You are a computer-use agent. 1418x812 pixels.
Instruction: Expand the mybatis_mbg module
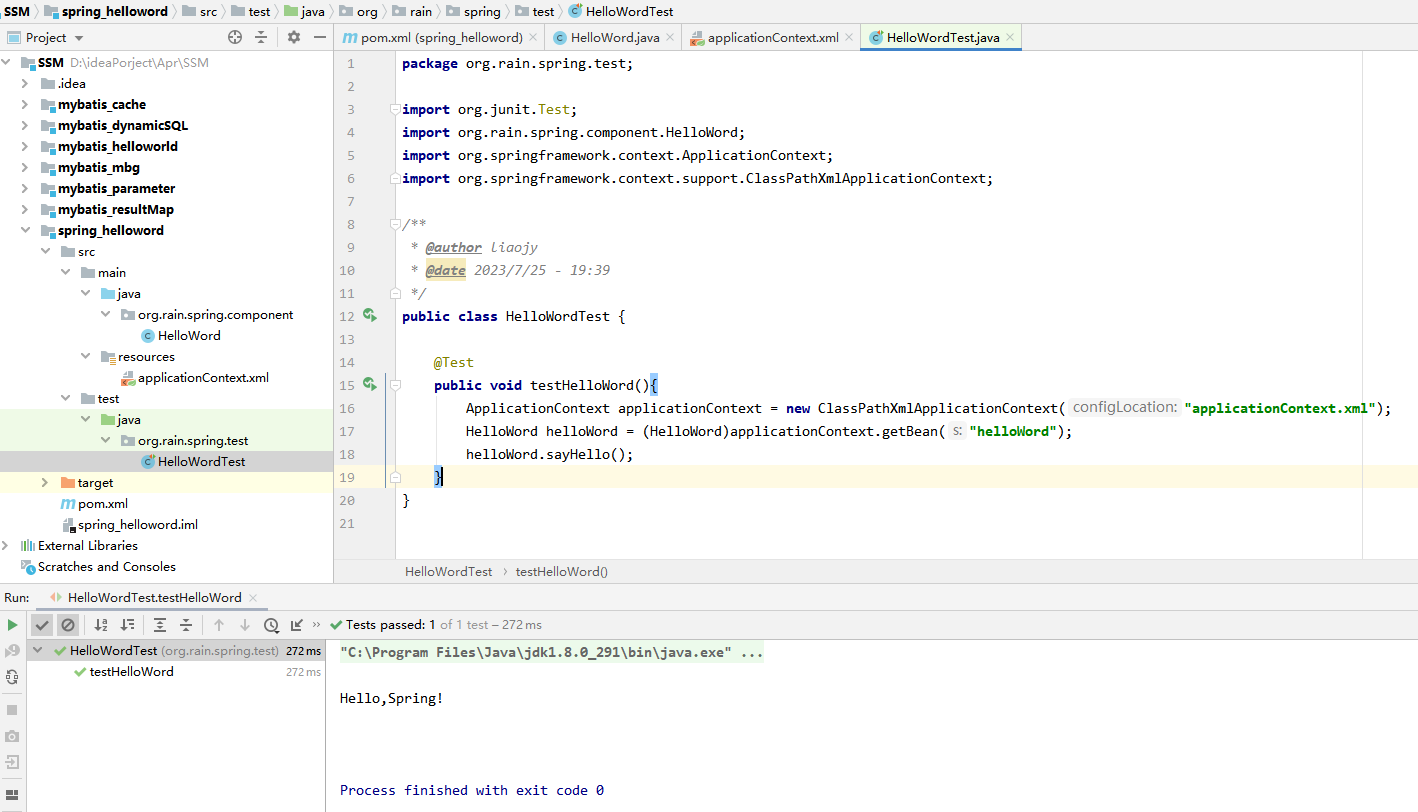[x=26, y=167]
